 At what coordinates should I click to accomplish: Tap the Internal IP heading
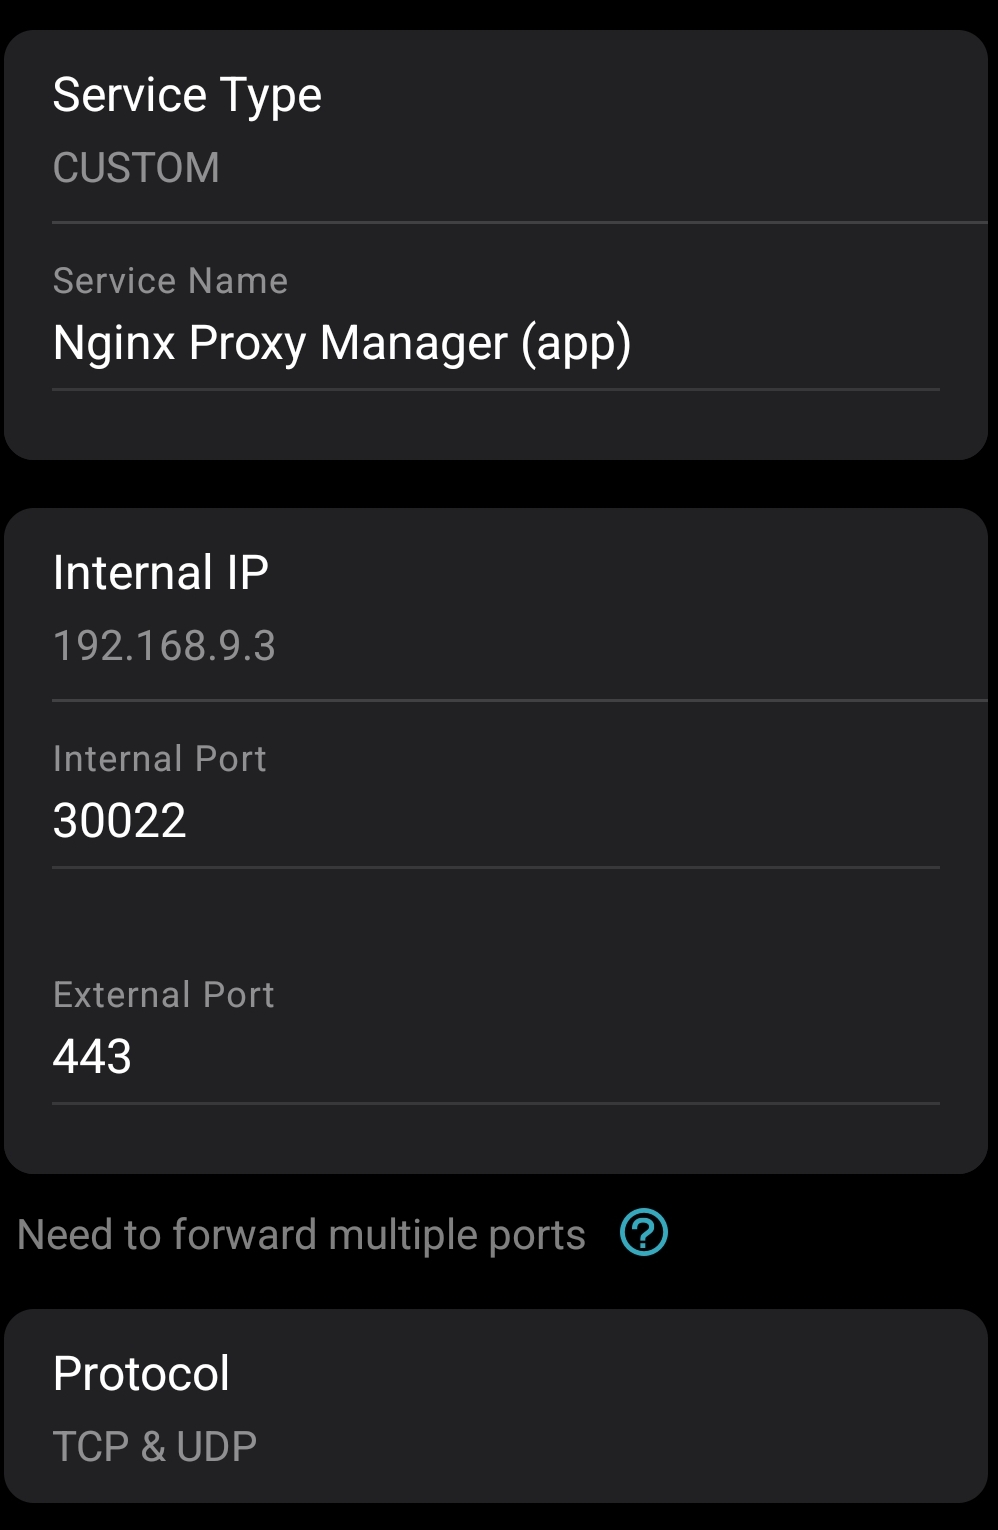(161, 573)
